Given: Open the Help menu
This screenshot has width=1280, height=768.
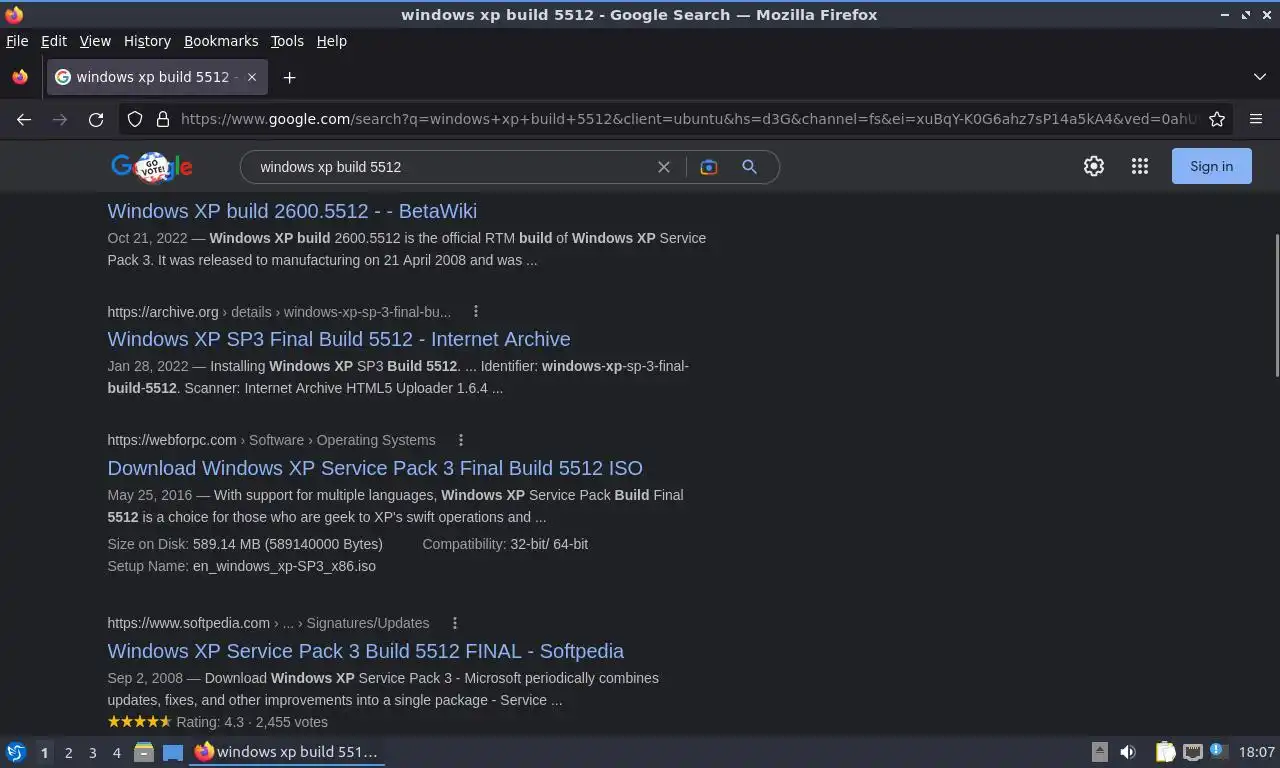Looking at the screenshot, I should 332,41.
